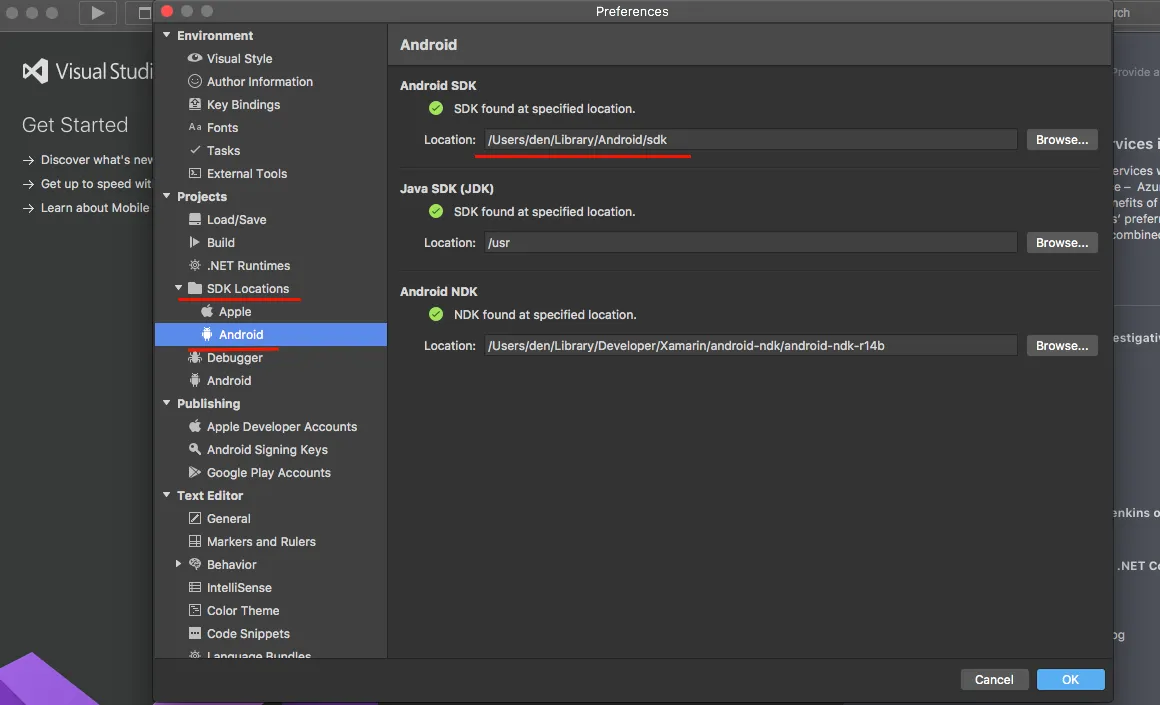Select the Markers and Rulers page
The width and height of the screenshot is (1160, 705).
coord(261,542)
